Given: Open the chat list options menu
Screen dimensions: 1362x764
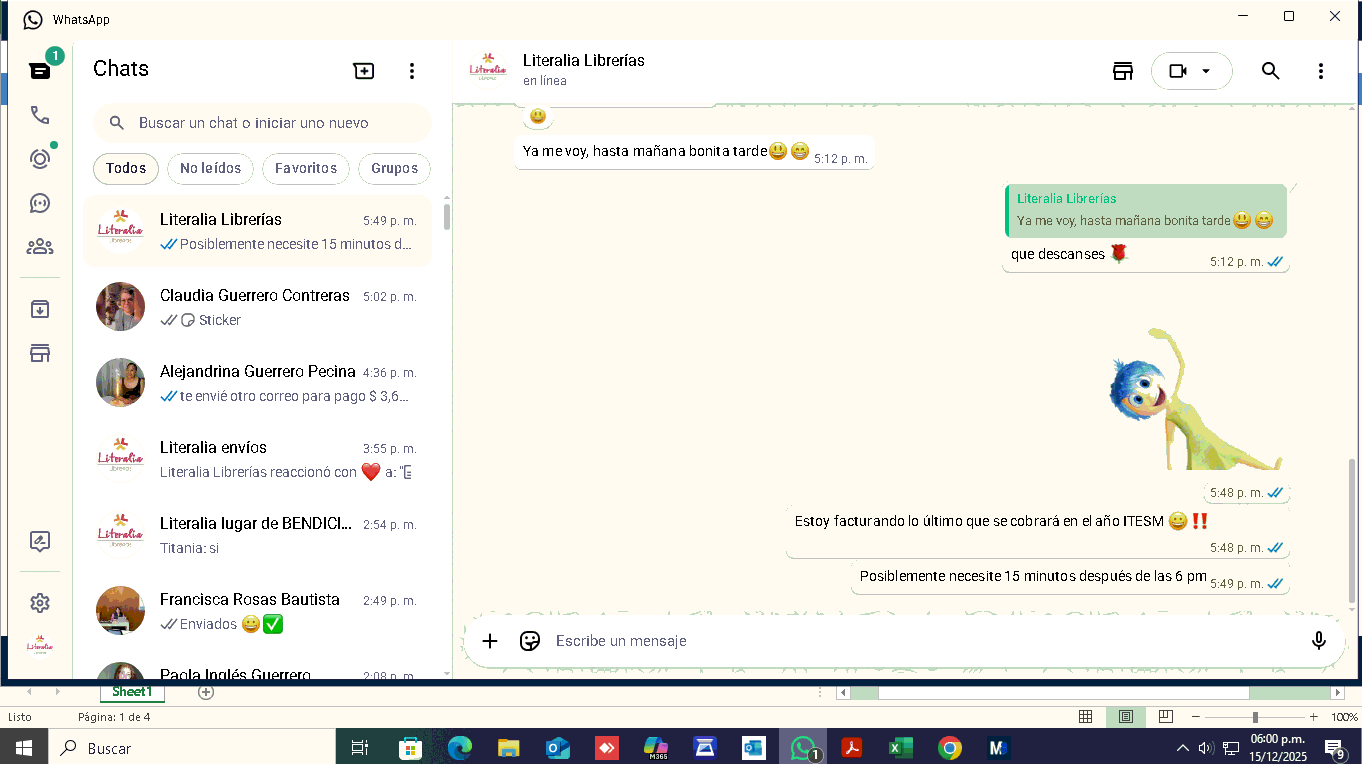Looking at the screenshot, I should (412, 70).
